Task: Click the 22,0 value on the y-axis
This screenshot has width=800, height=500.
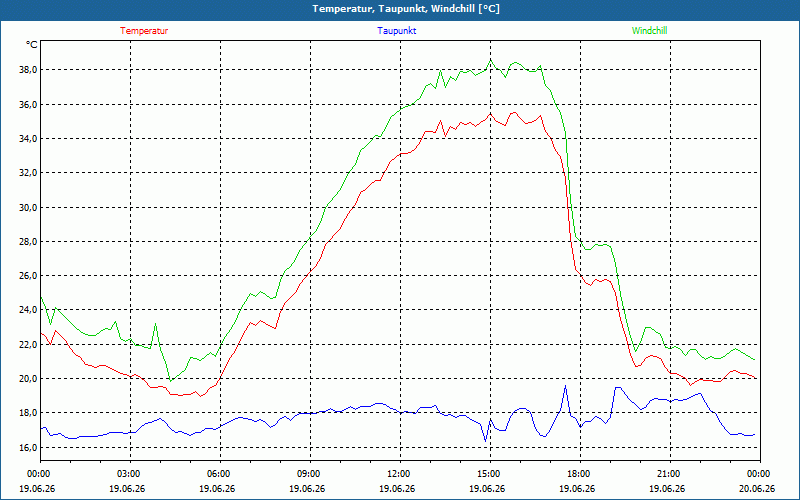Action: click(x=29, y=344)
